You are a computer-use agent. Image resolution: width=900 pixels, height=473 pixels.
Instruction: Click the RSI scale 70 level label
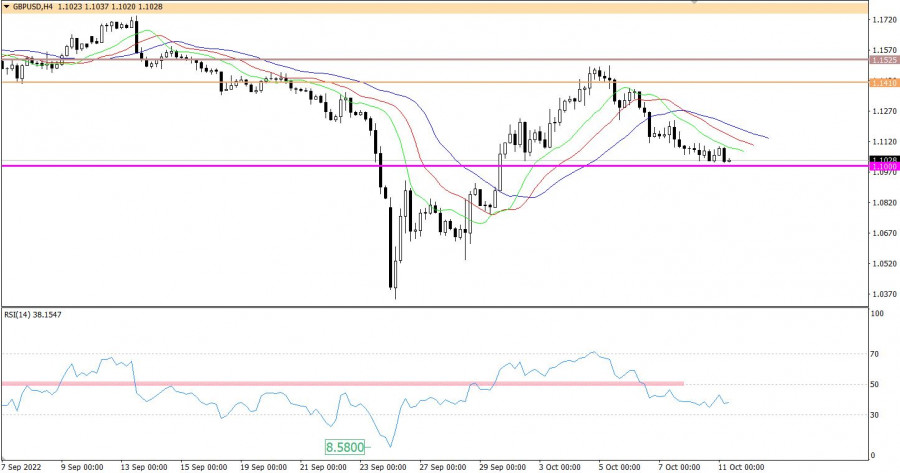pyautogui.click(x=877, y=354)
